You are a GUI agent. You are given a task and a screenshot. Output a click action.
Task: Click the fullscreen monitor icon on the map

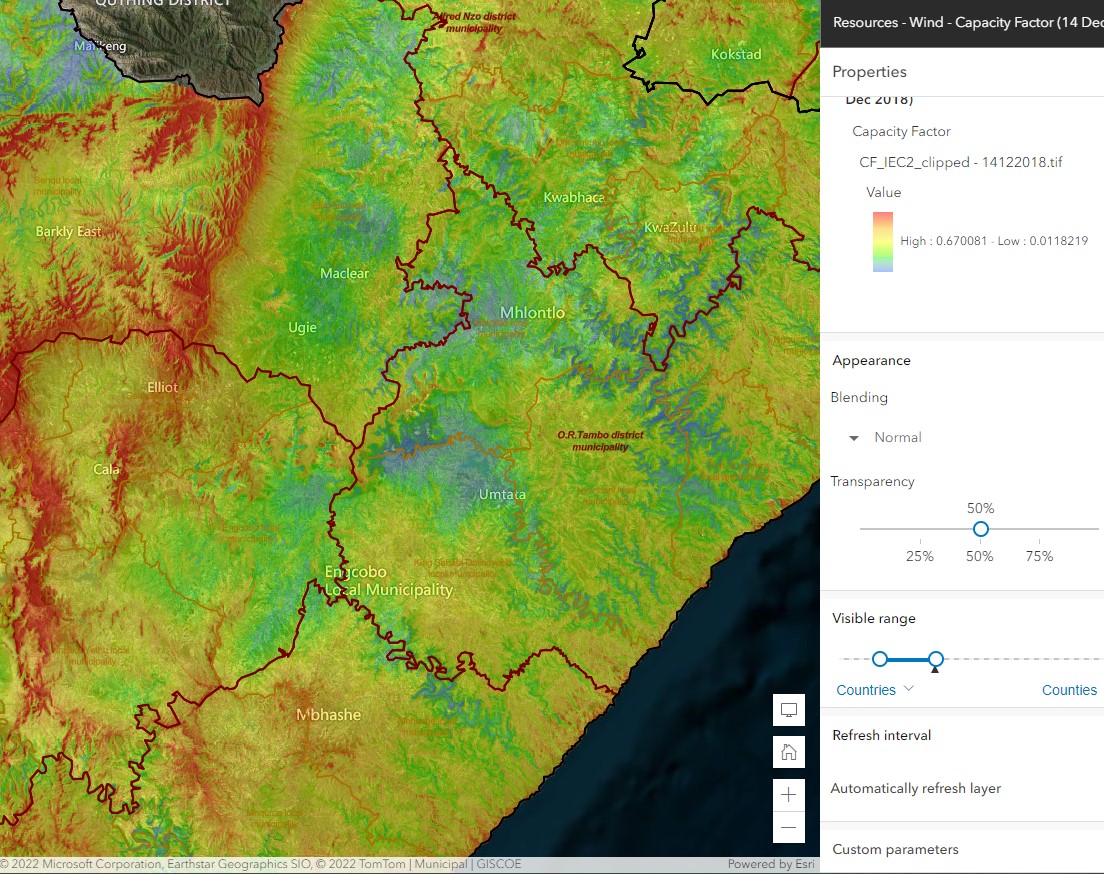coord(788,710)
